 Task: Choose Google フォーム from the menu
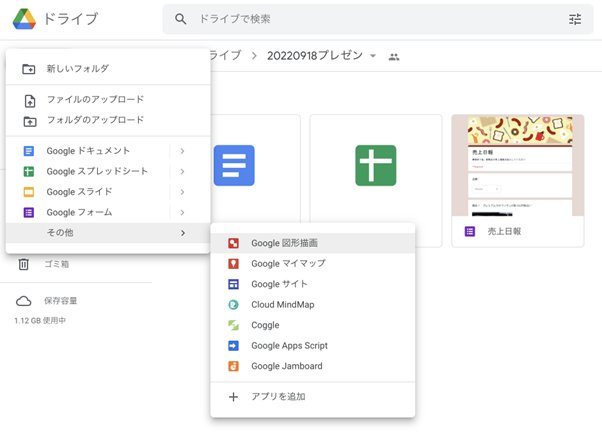point(108,212)
